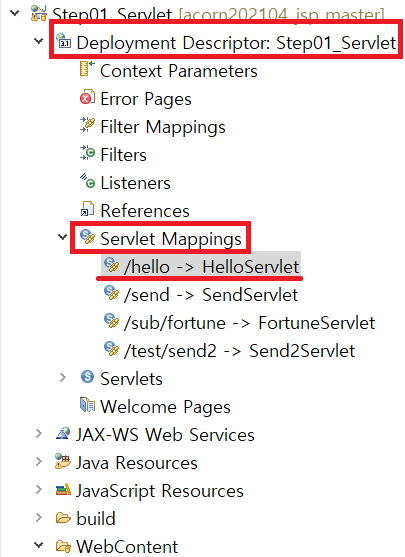Expand the JavaScript Resources node
405x557 pixels.
coord(39,490)
